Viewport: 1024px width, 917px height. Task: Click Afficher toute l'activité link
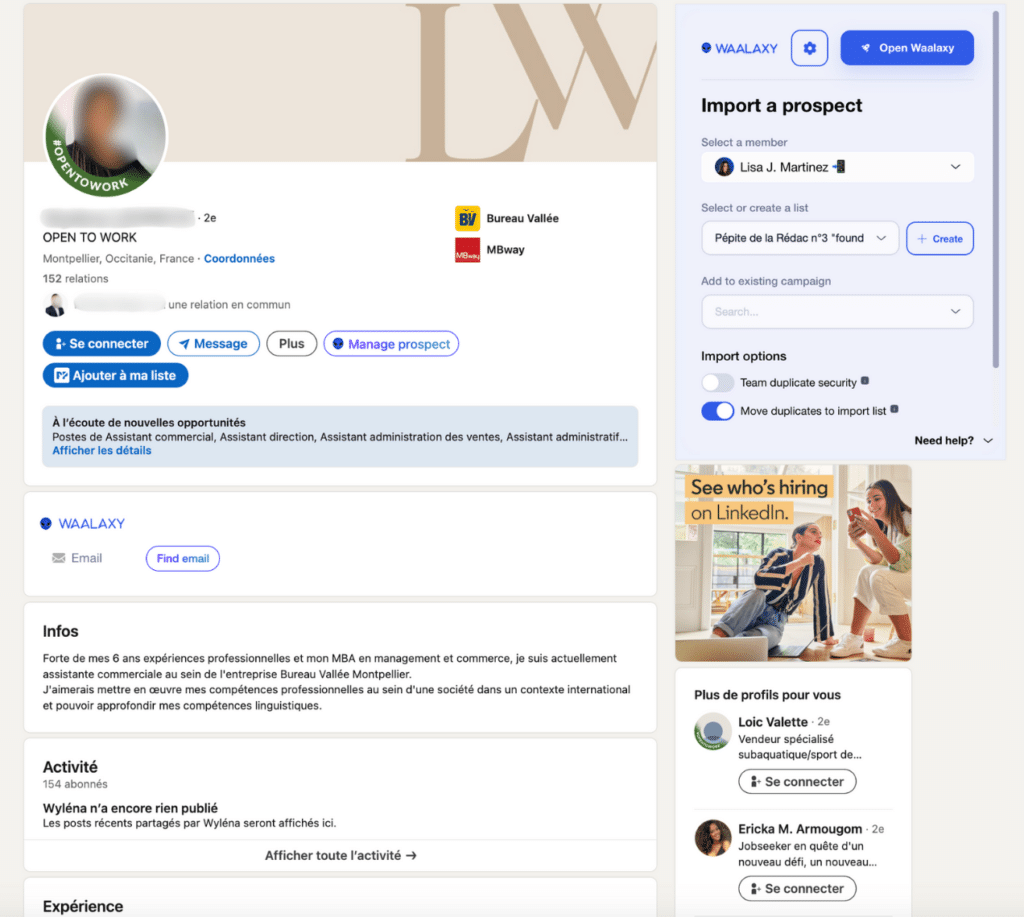click(340, 856)
